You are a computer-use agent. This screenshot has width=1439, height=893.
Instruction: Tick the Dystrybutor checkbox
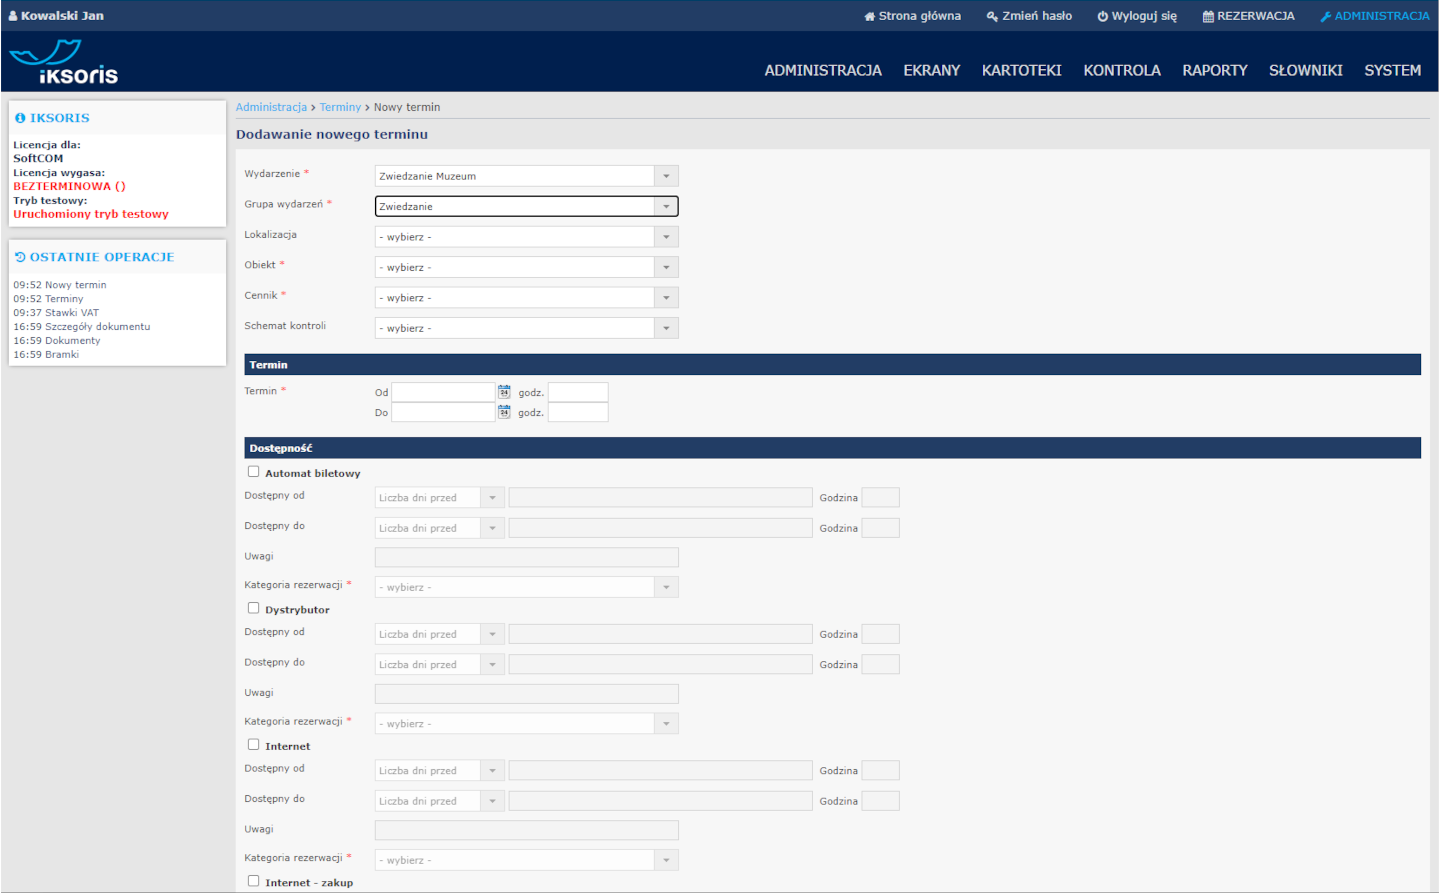click(x=253, y=608)
